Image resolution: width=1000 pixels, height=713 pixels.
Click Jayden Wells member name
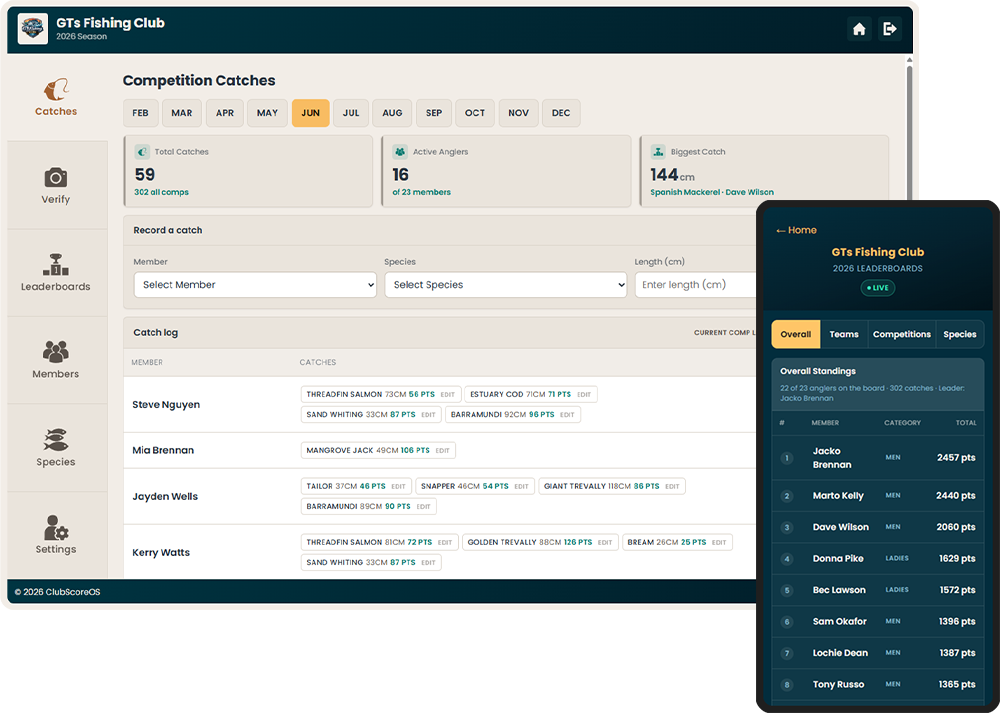click(x=165, y=496)
